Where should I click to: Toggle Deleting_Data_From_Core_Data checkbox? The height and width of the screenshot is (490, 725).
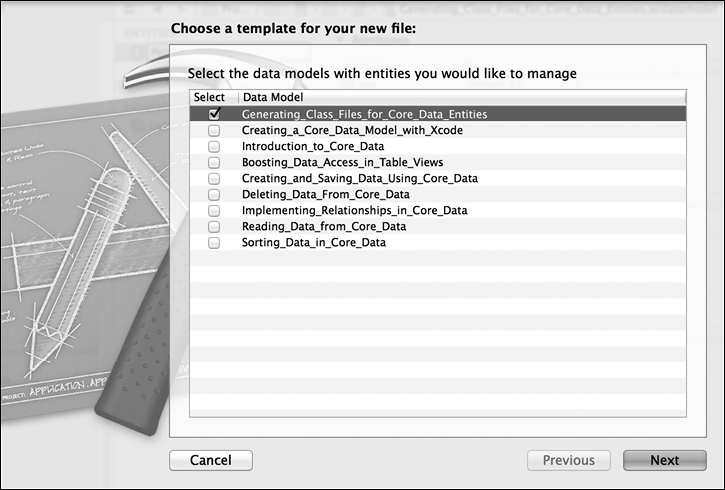tap(214, 195)
